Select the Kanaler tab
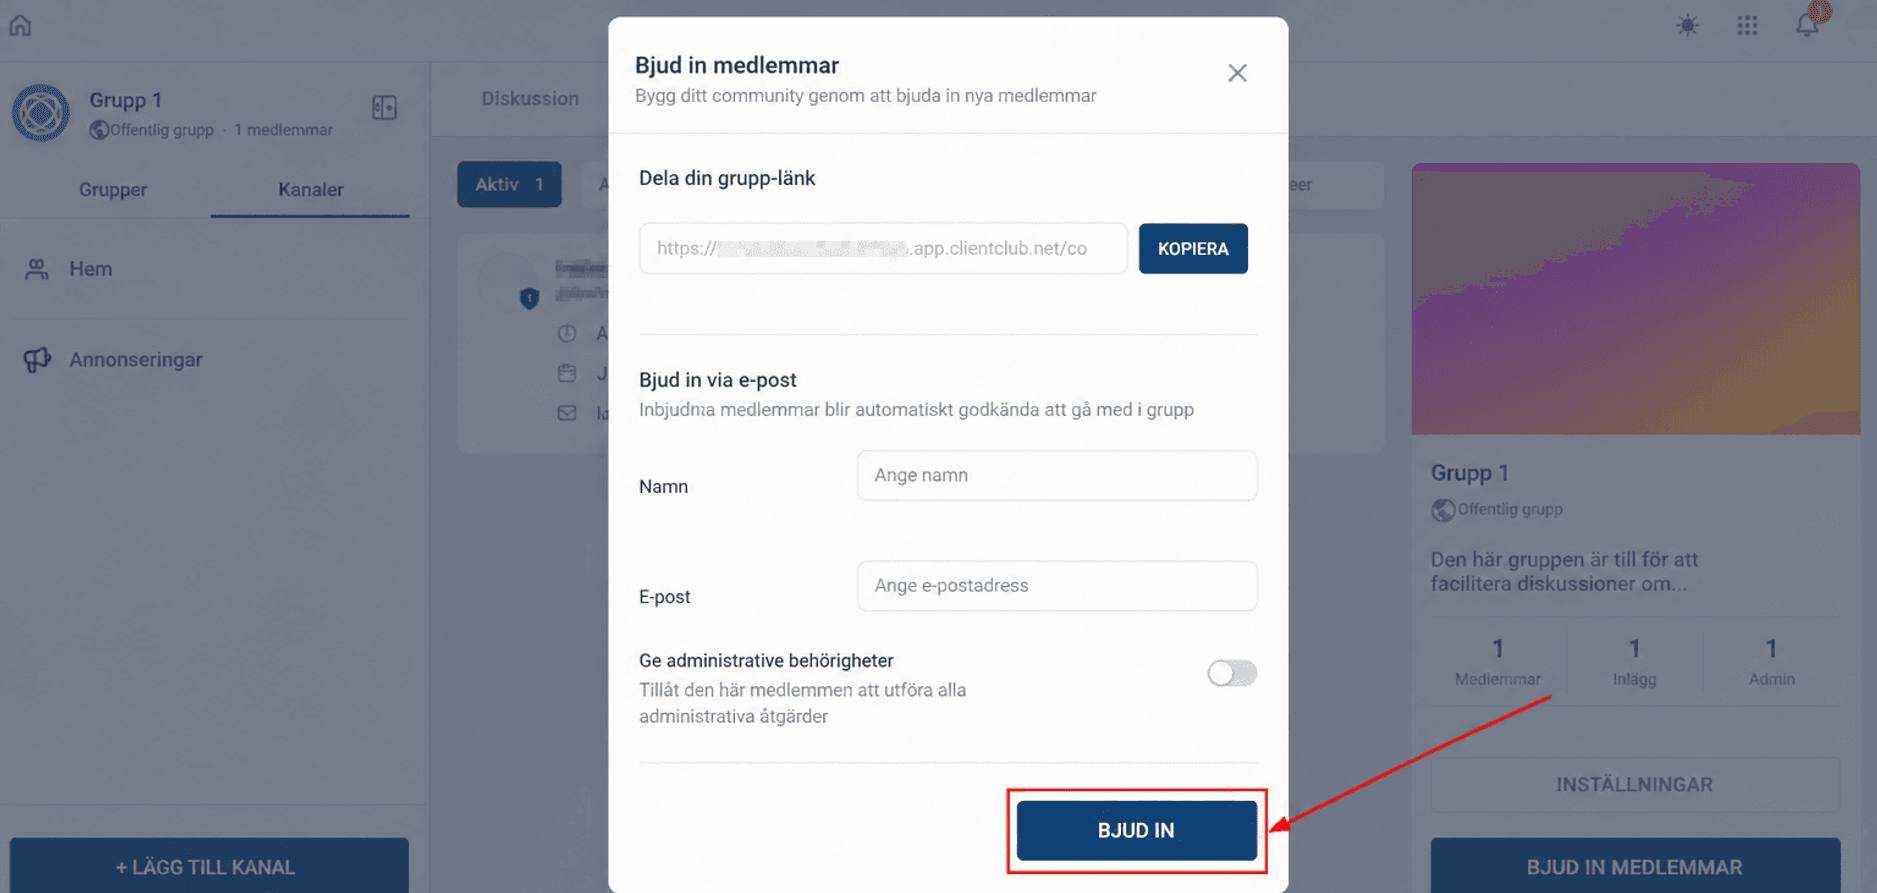Screen dimensions: 1877x893 pos(310,190)
